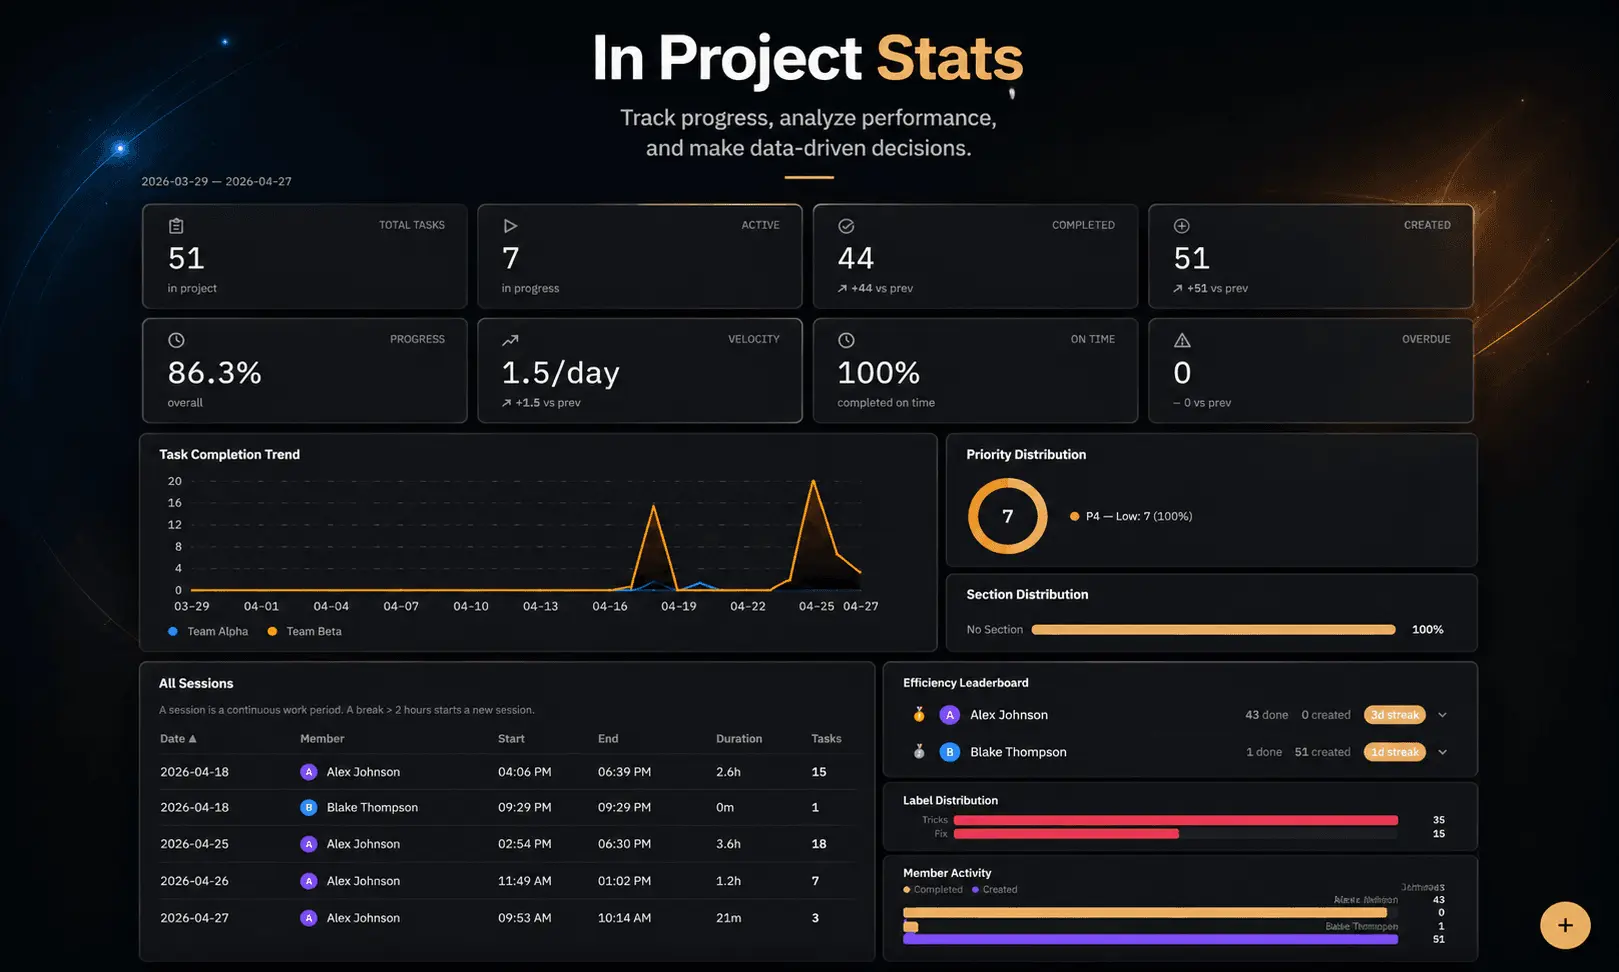This screenshot has width=1619, height=972.
Task: Click the Priority Distribution donut chart
Action: pos(1007,516)
